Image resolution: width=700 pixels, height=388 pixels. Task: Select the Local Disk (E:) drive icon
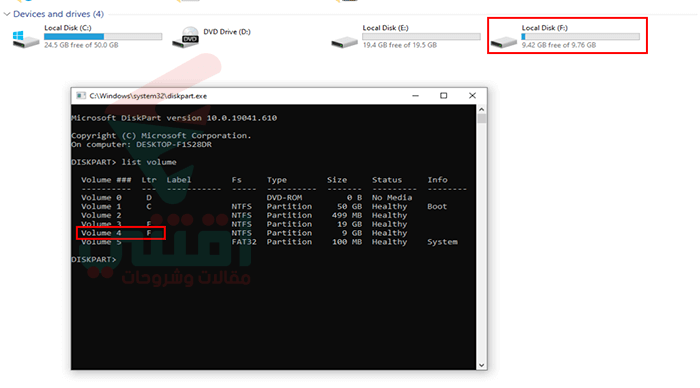point(344,42)
